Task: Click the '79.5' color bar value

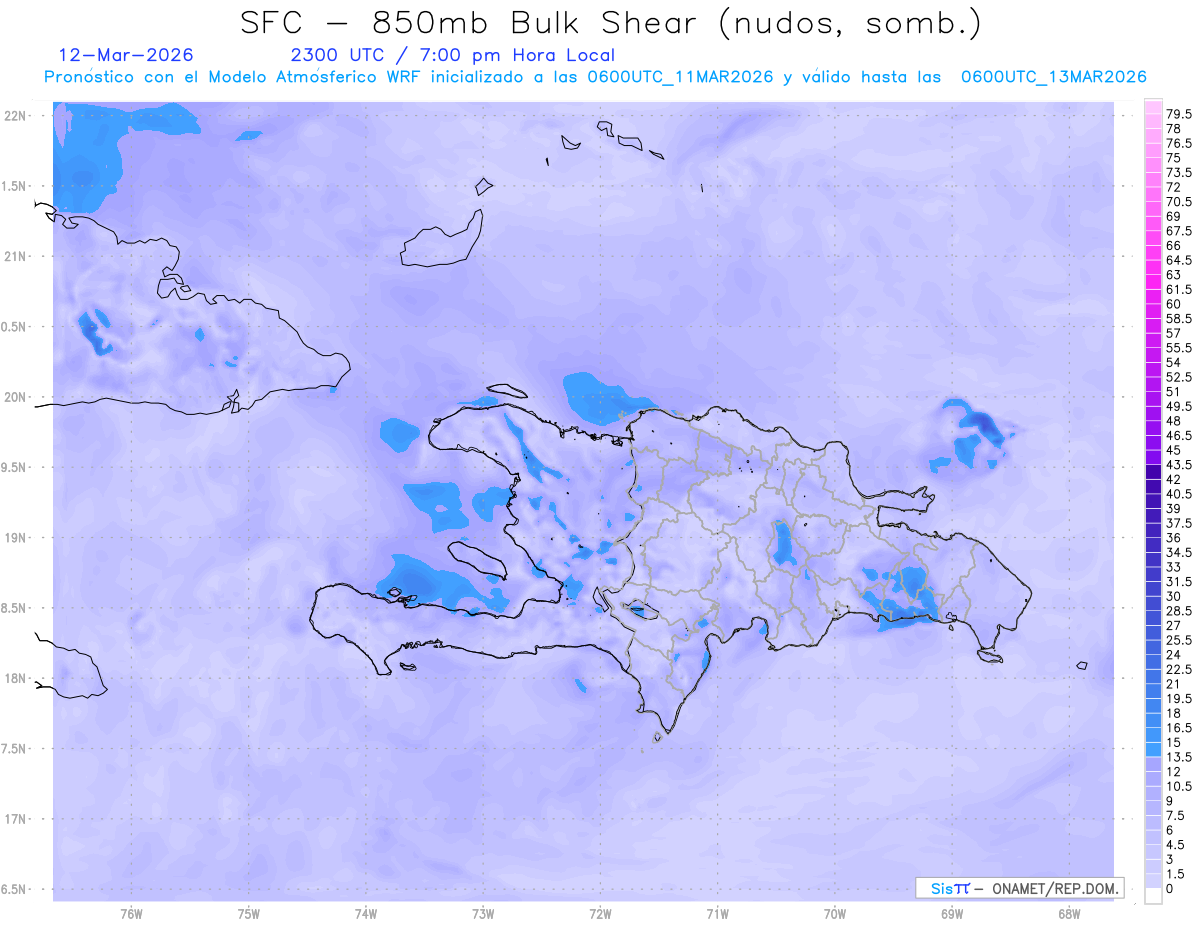Action: (1179, 114)
